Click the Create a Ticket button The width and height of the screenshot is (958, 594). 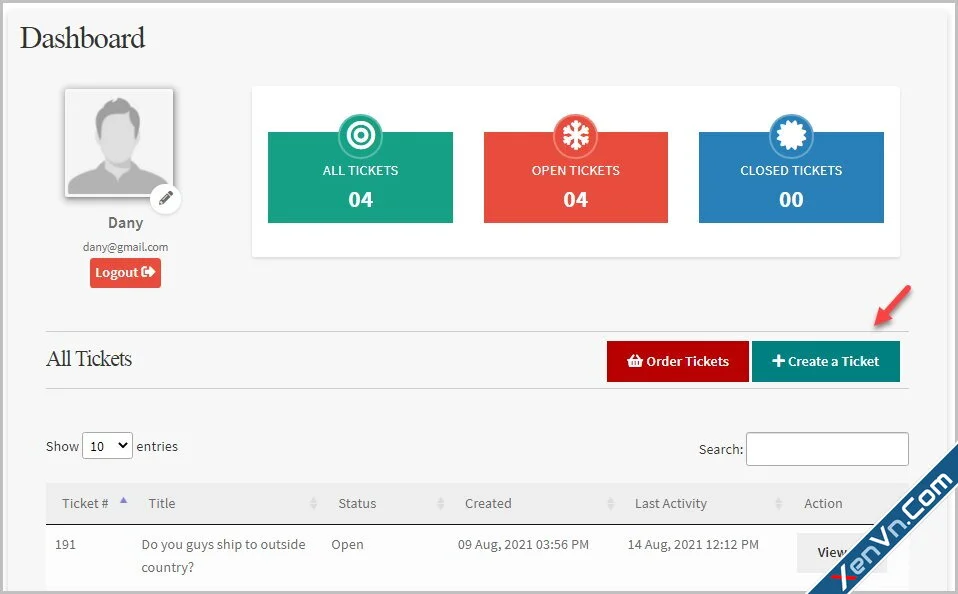click(x=825, y=361)
